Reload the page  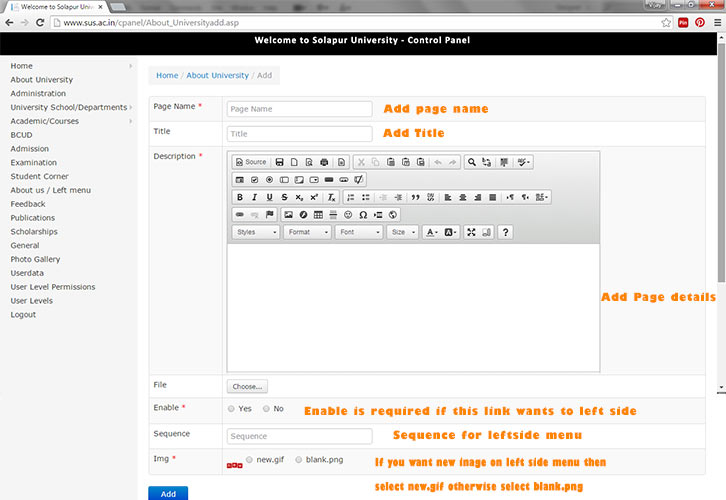(40, 22)
